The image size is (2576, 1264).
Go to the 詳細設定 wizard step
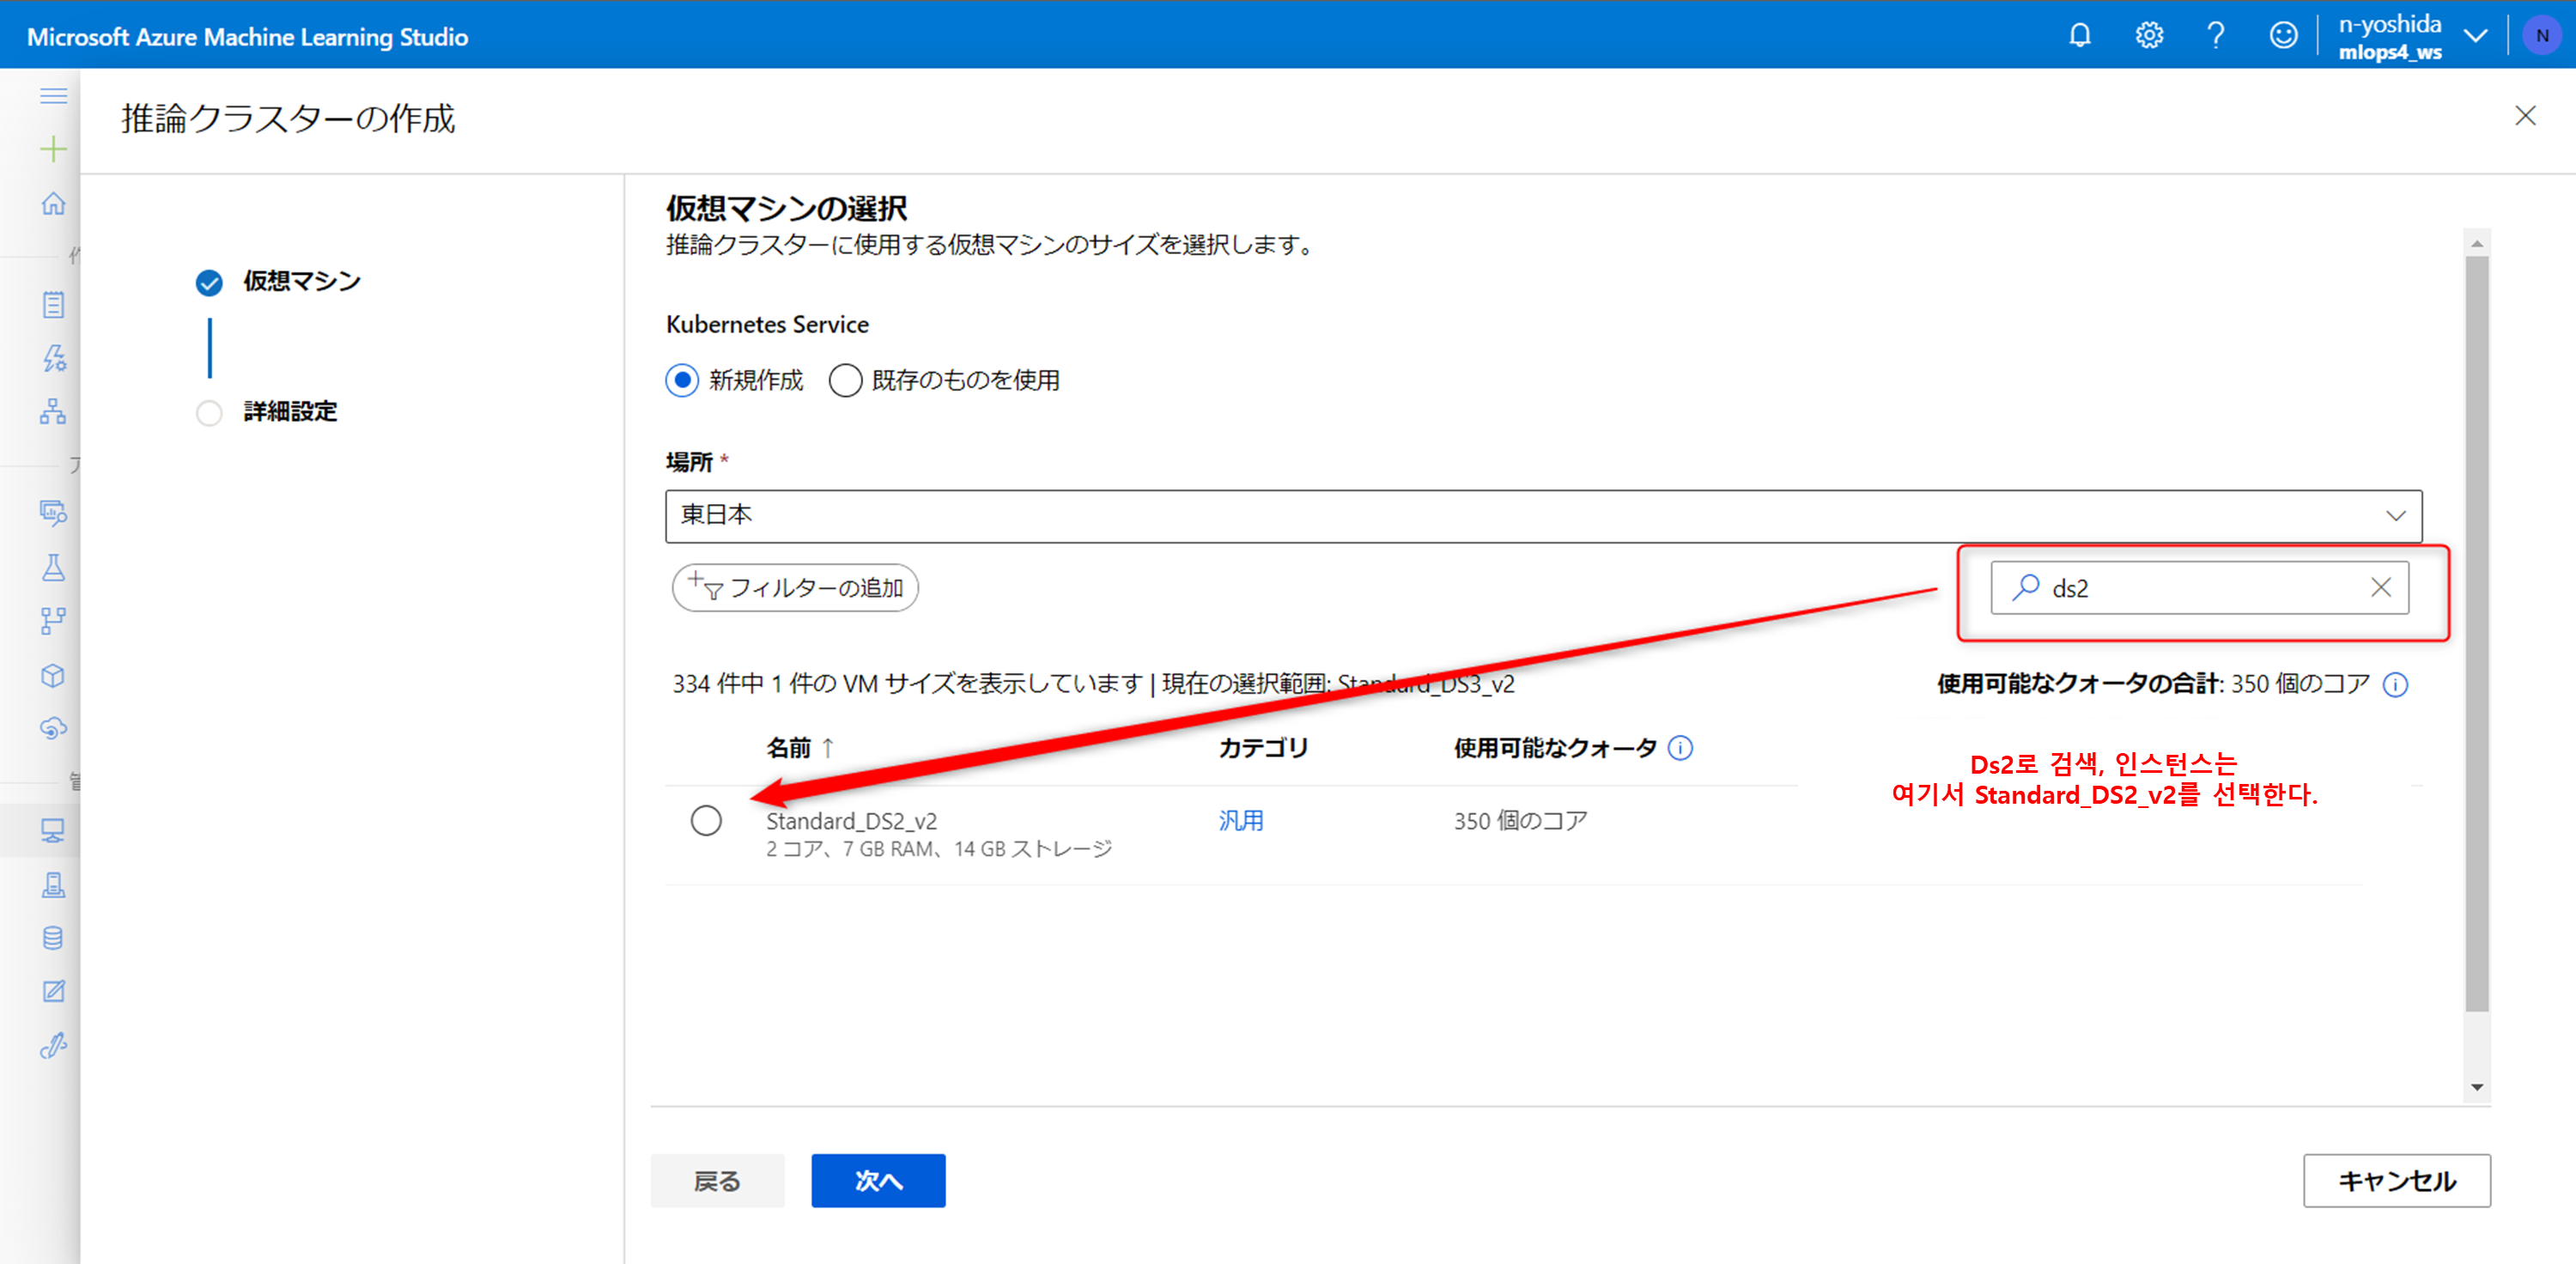[x=289, y=412]
